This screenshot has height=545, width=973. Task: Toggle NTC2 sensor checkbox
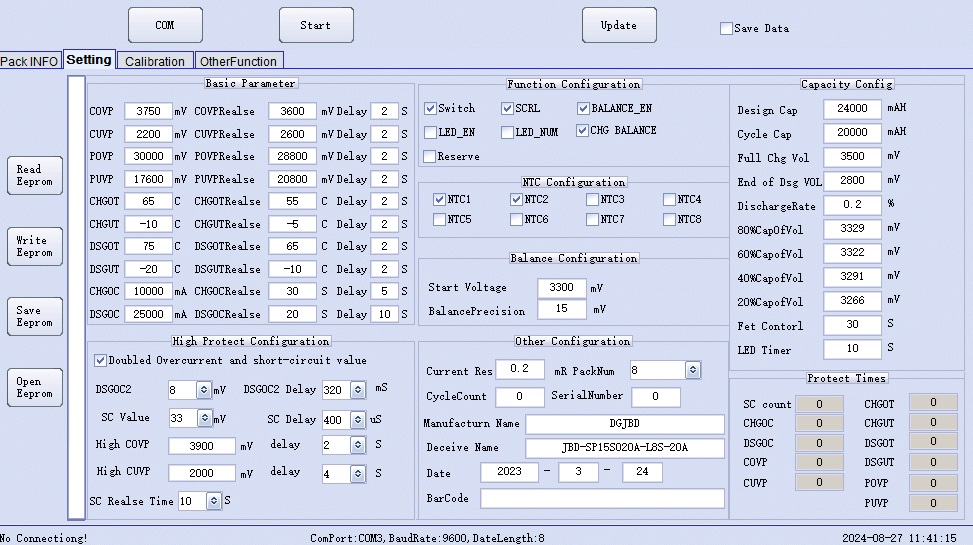[516, 199]
